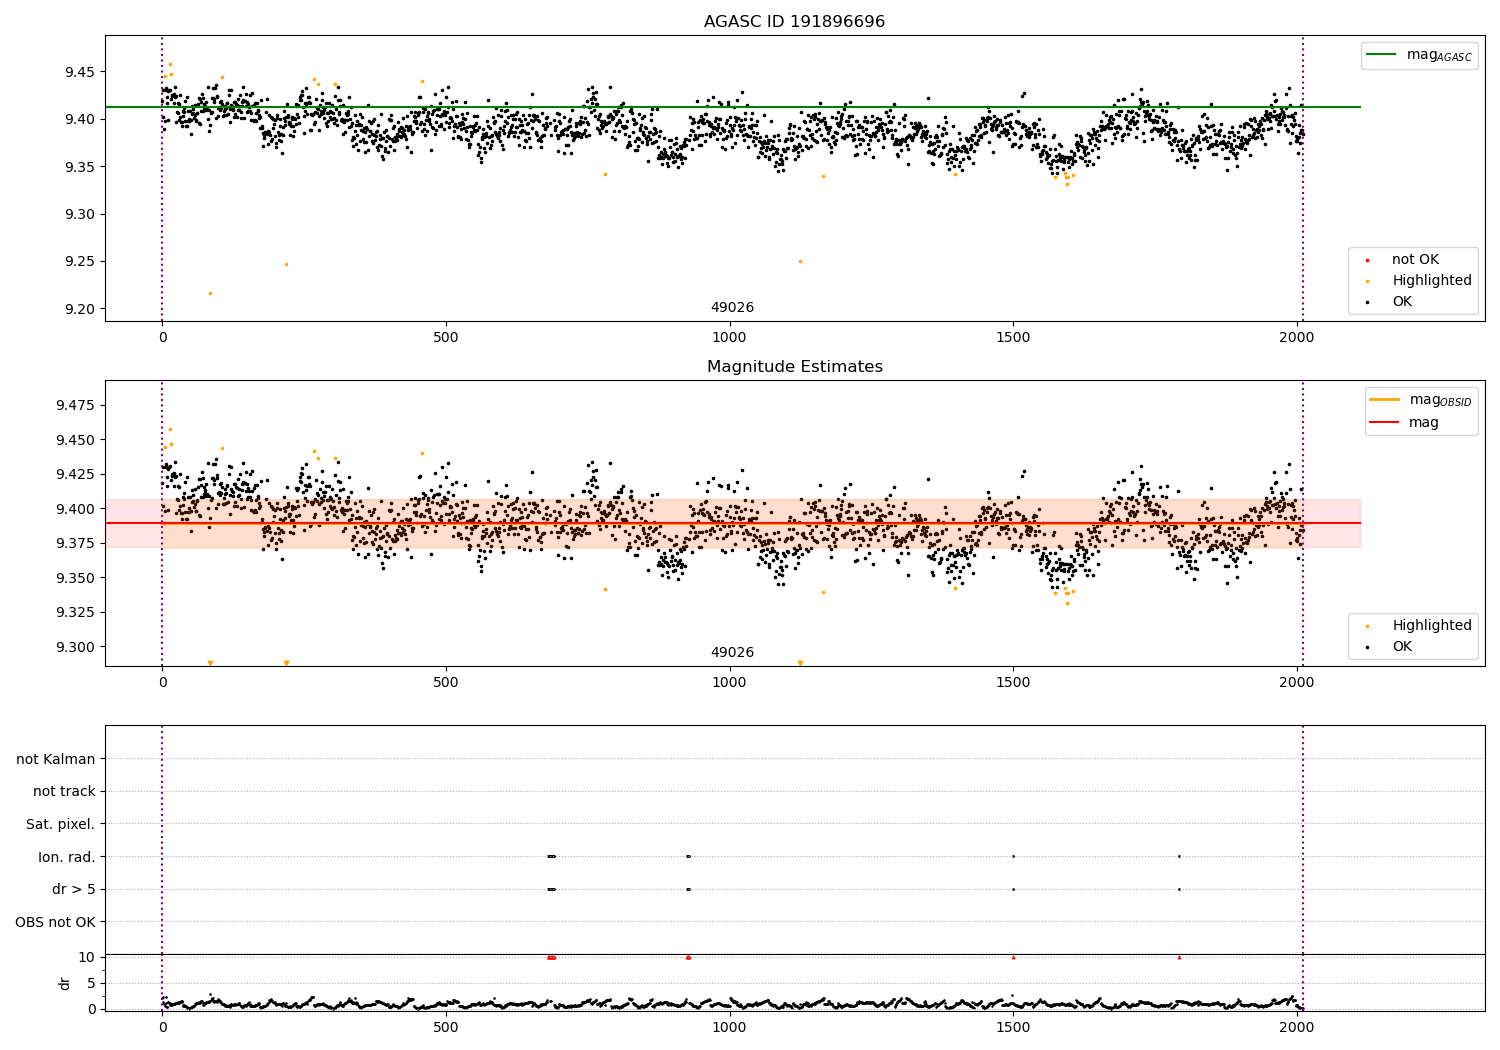Screen dimensions: 1500x1050
Task: Click the 2000 x-axis tick under bottom plot
Action: tap(1297, 1027)
